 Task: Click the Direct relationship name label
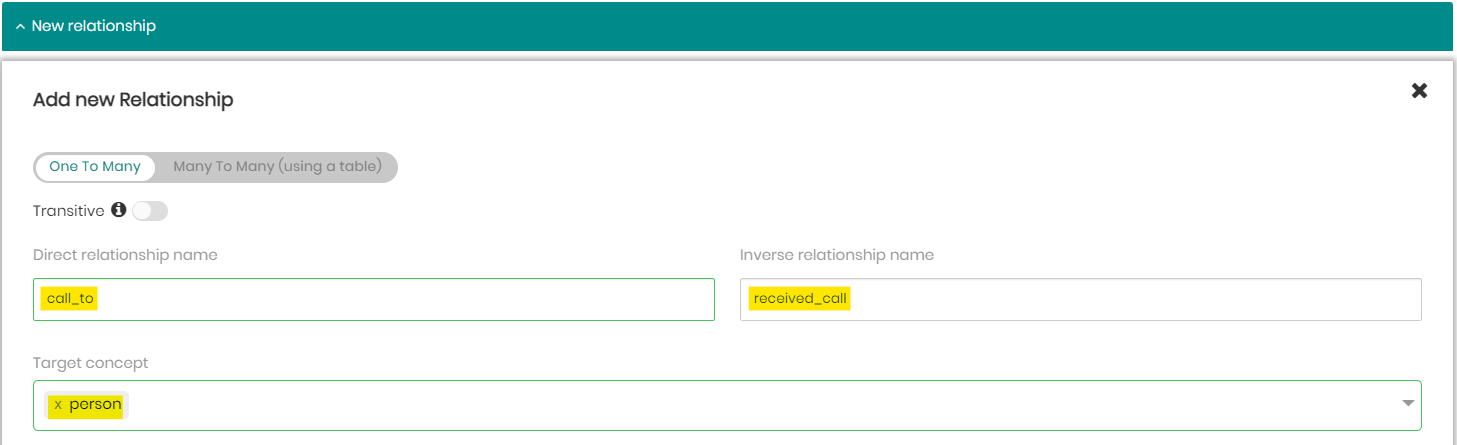[125, 255]
